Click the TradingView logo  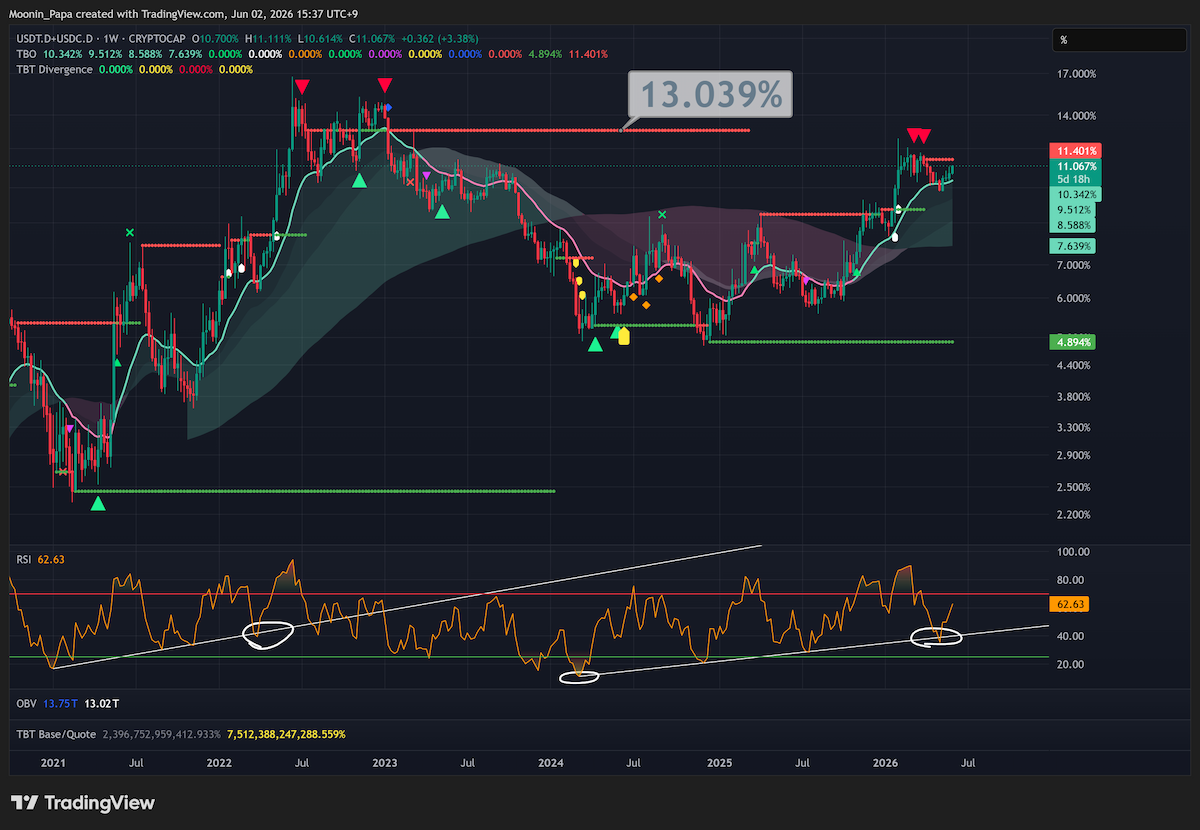[83, 803]
